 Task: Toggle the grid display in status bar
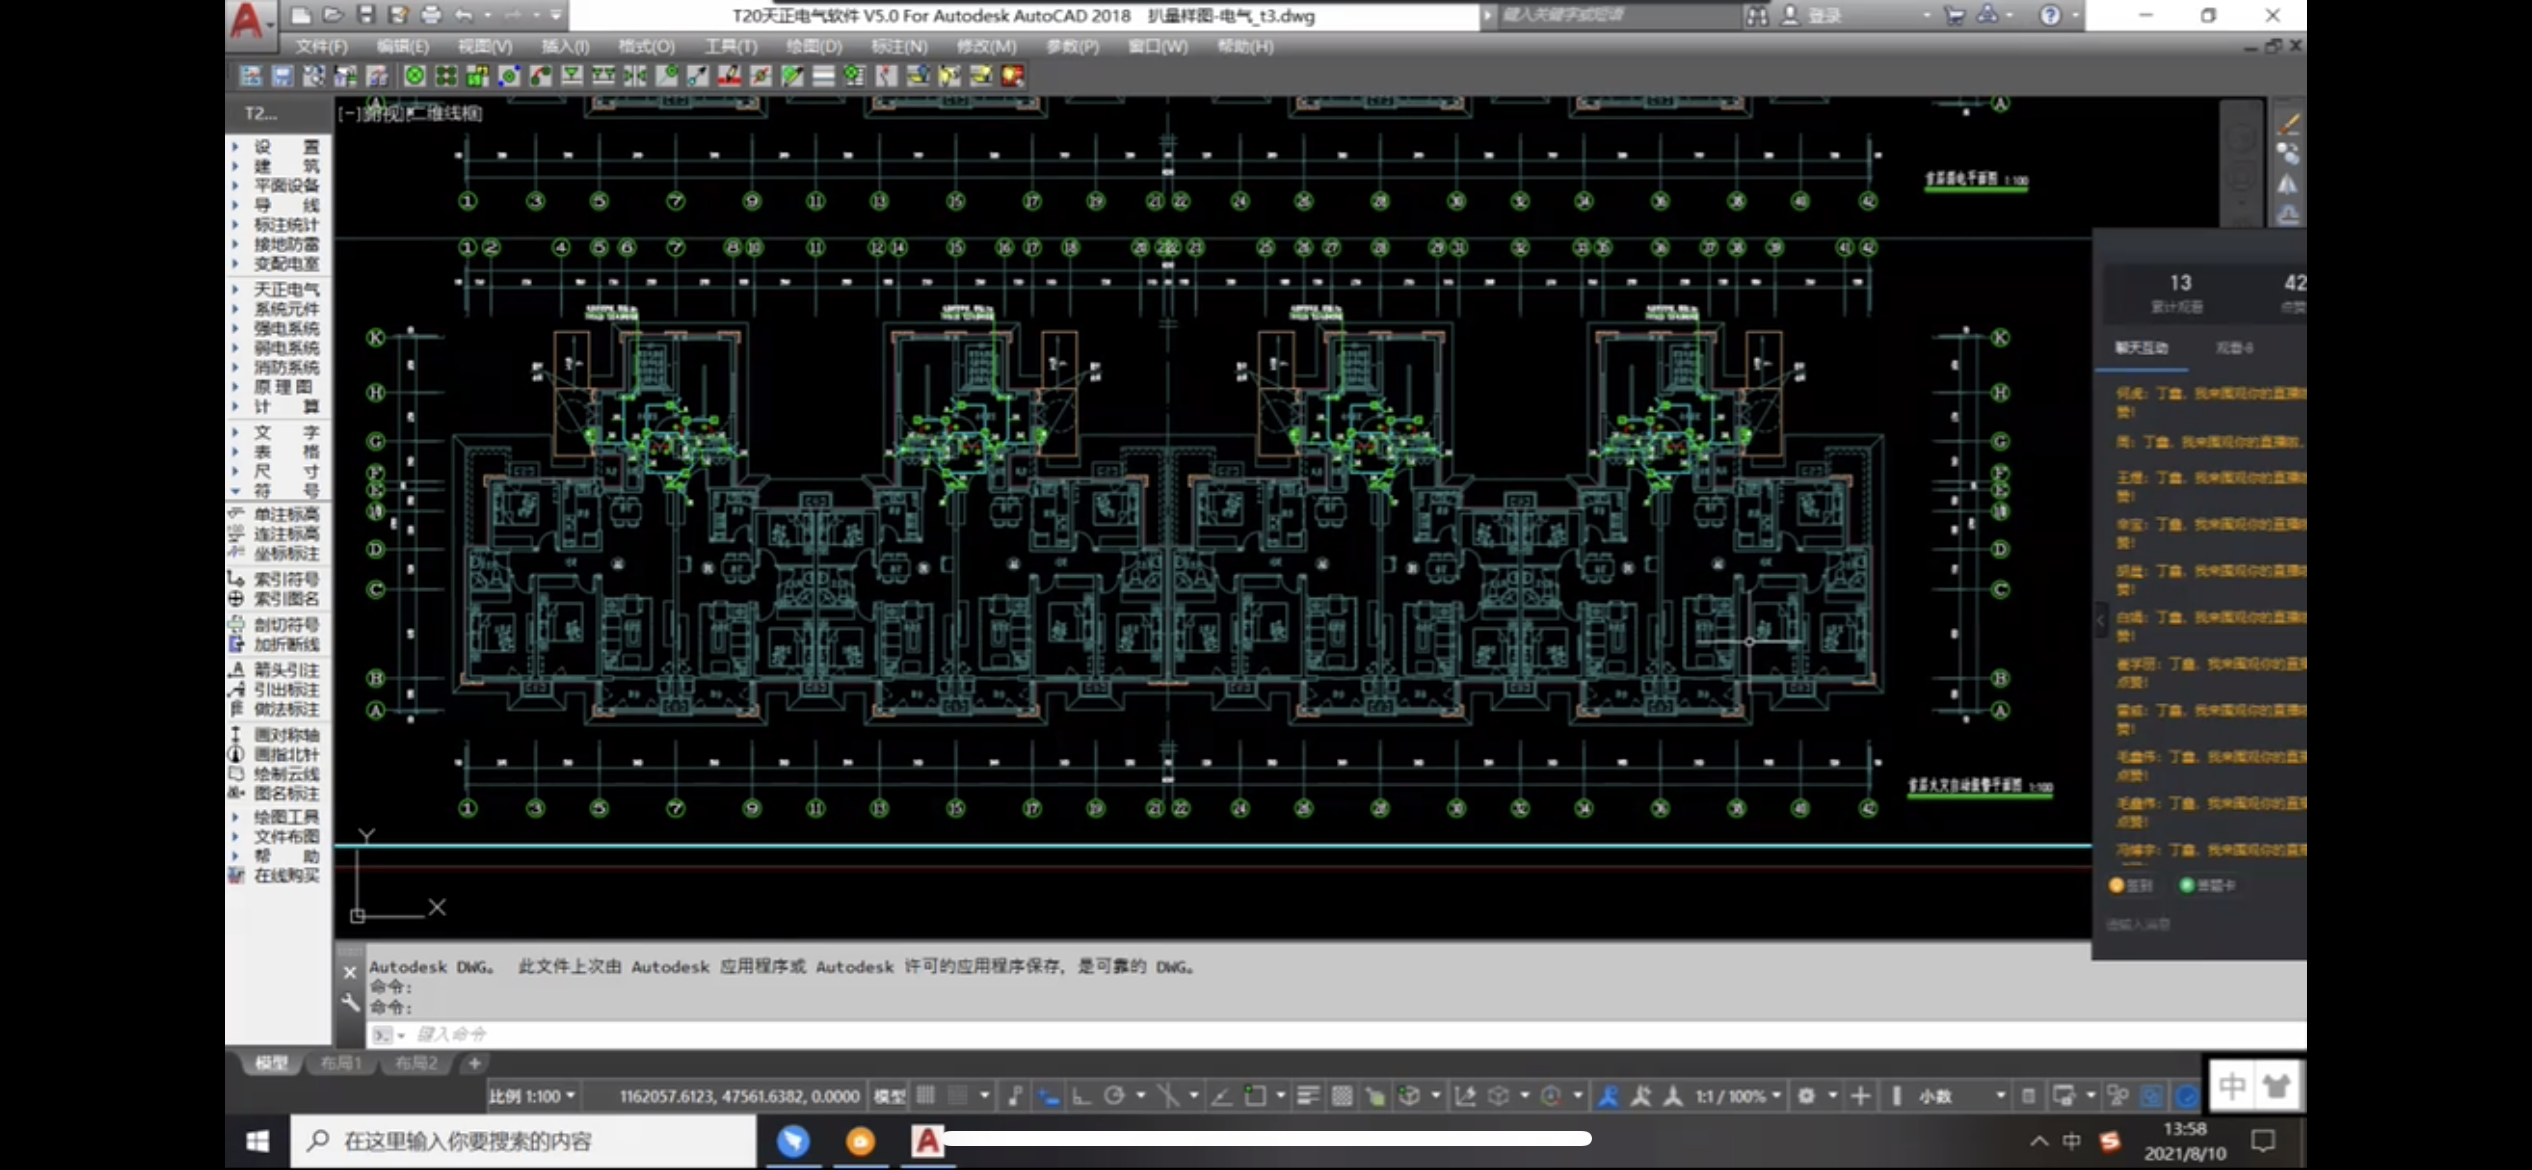[x=926, y=1096]
